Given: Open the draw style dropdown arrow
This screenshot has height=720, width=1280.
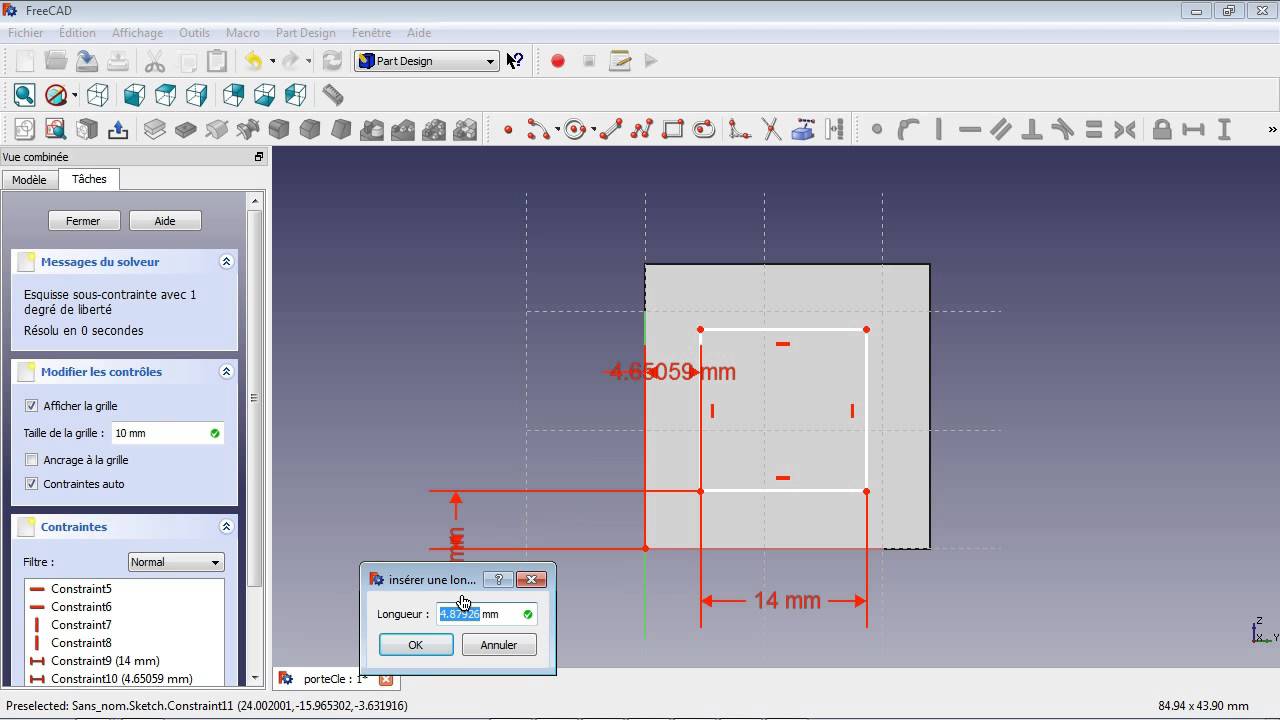Looking at the screenshot, I should pos(74,96).
